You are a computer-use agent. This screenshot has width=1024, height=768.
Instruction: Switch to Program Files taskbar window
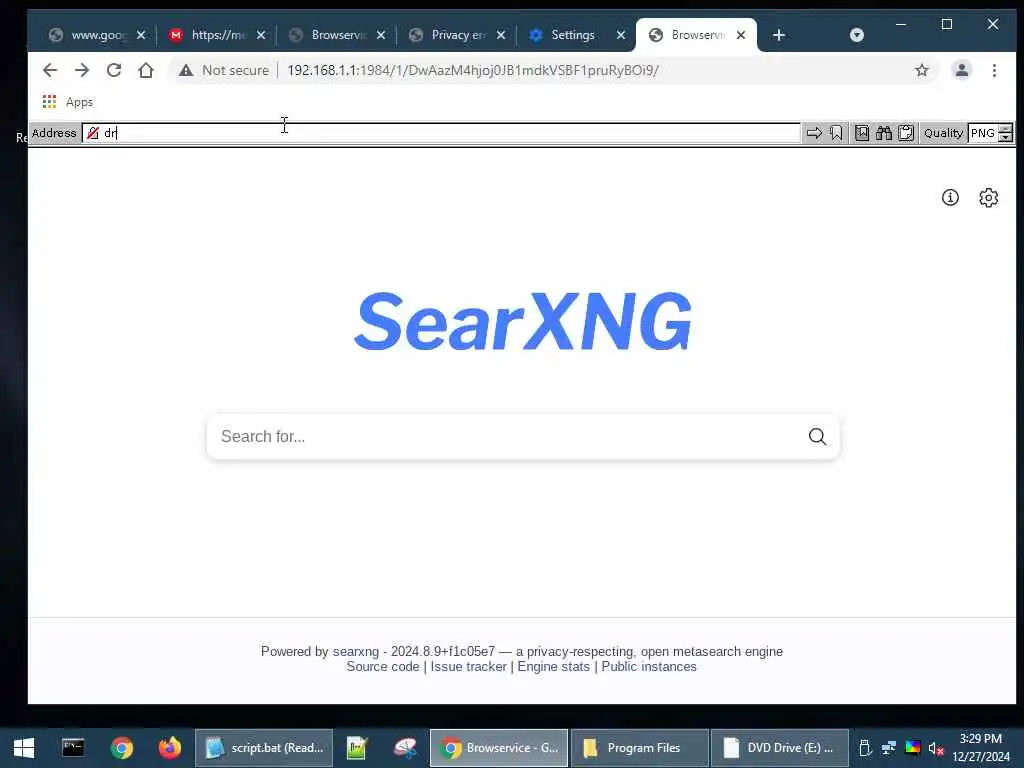(x=639, y=748)
